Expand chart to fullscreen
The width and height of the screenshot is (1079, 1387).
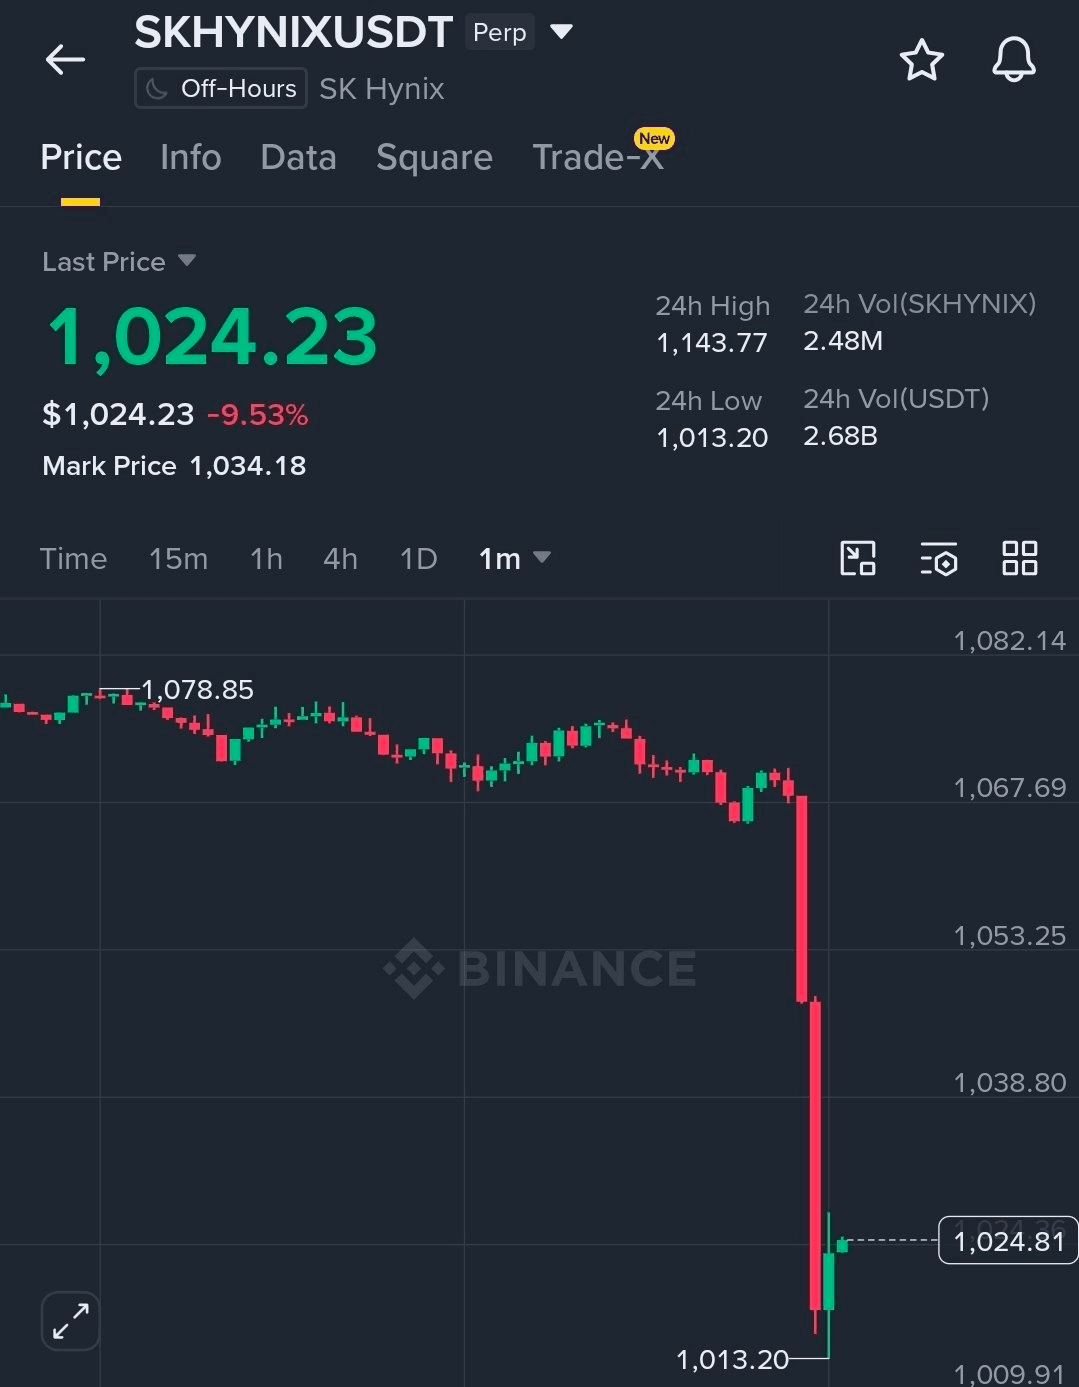point(71,1321)
